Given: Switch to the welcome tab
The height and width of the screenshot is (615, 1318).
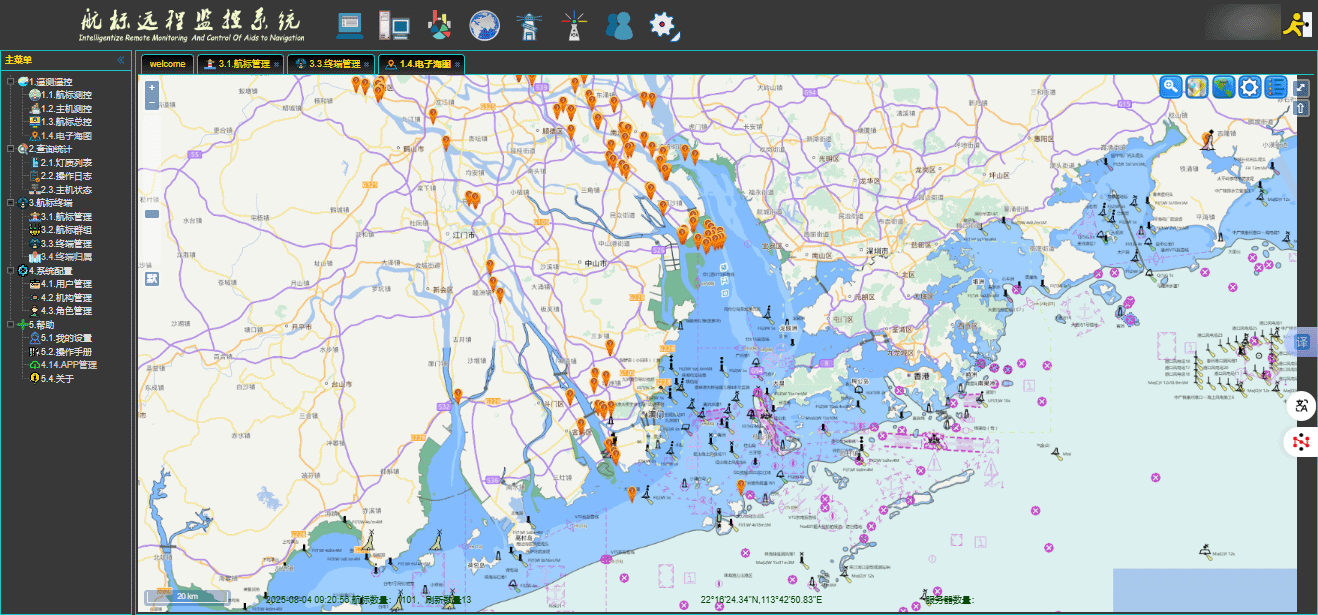Looking at the screenshot, I should pyautogui.click(x=167, y=64).
